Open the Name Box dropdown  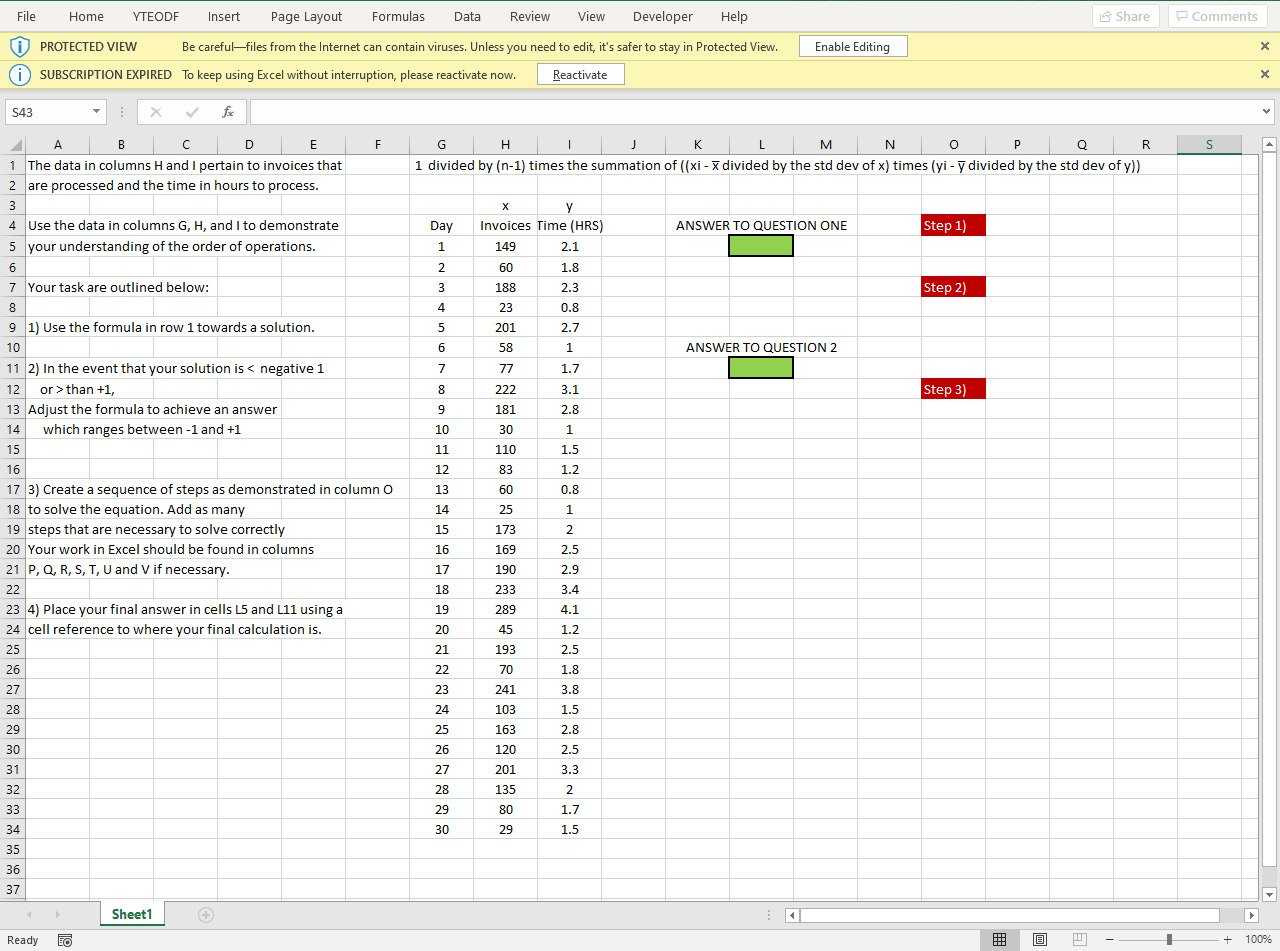[95, 111]
